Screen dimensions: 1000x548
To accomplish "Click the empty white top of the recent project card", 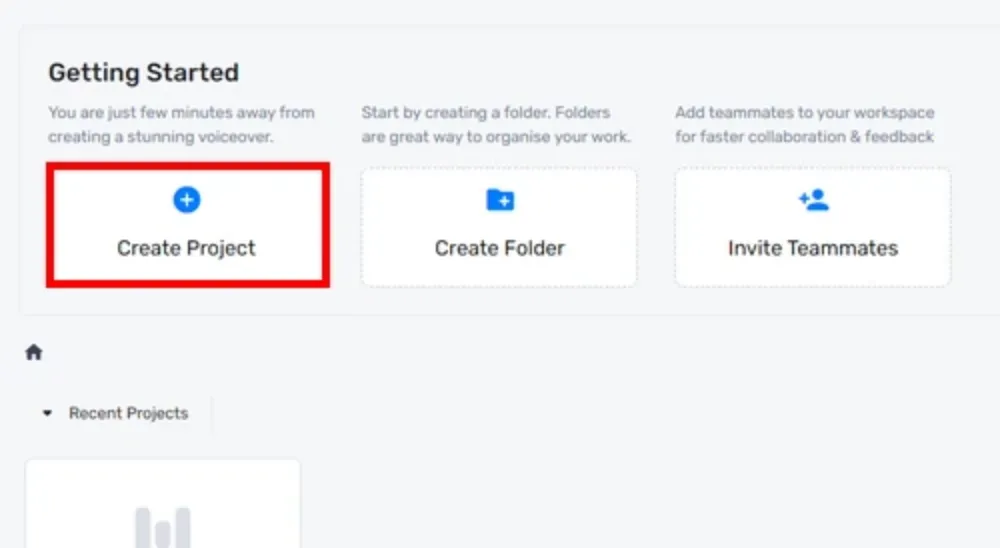I will pos(163,480).
